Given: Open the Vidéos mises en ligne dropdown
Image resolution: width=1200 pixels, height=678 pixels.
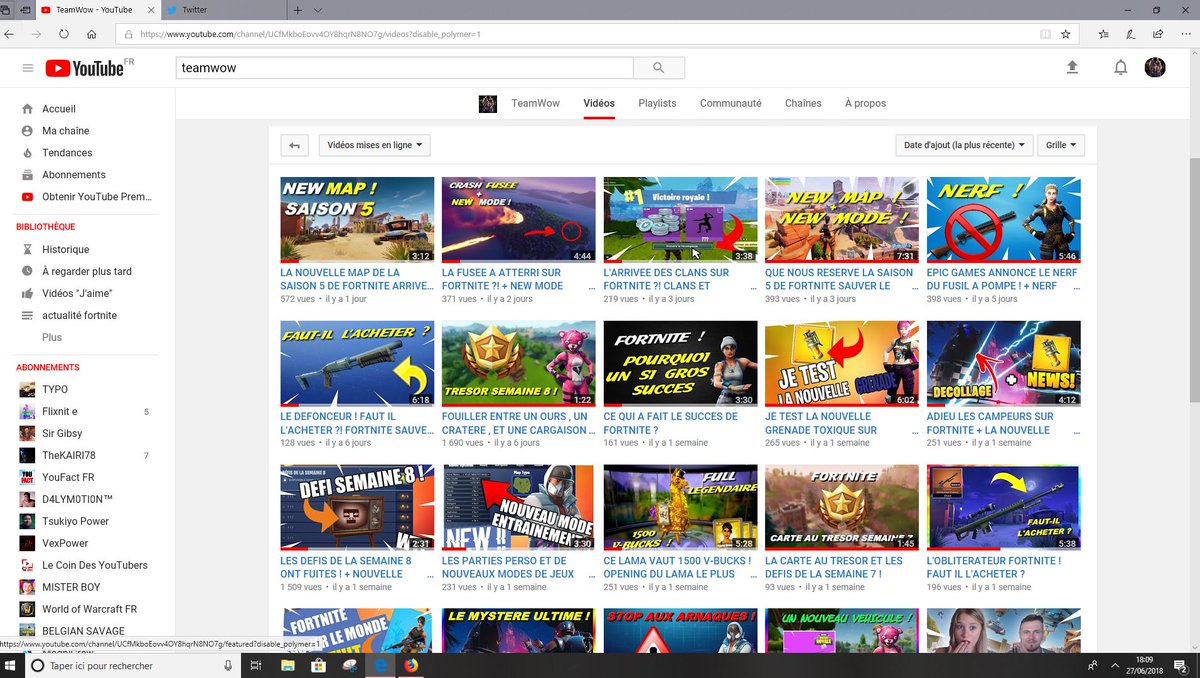Looking at the screenshot, I should [374, 145].
